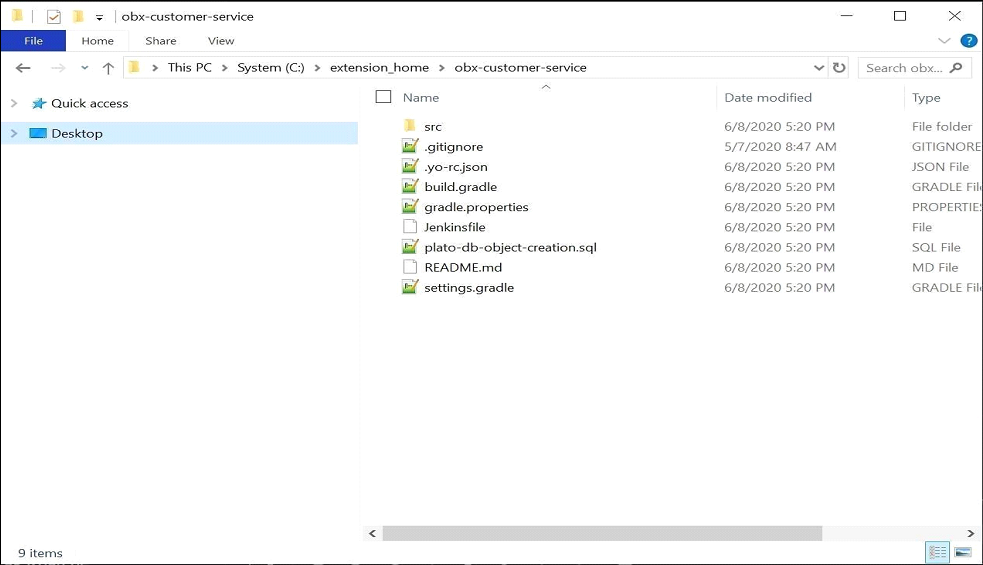983x565 pixels.
Task: Click the settings.gradle file icon
Action: pyautogui.click(x=410, y=287)
